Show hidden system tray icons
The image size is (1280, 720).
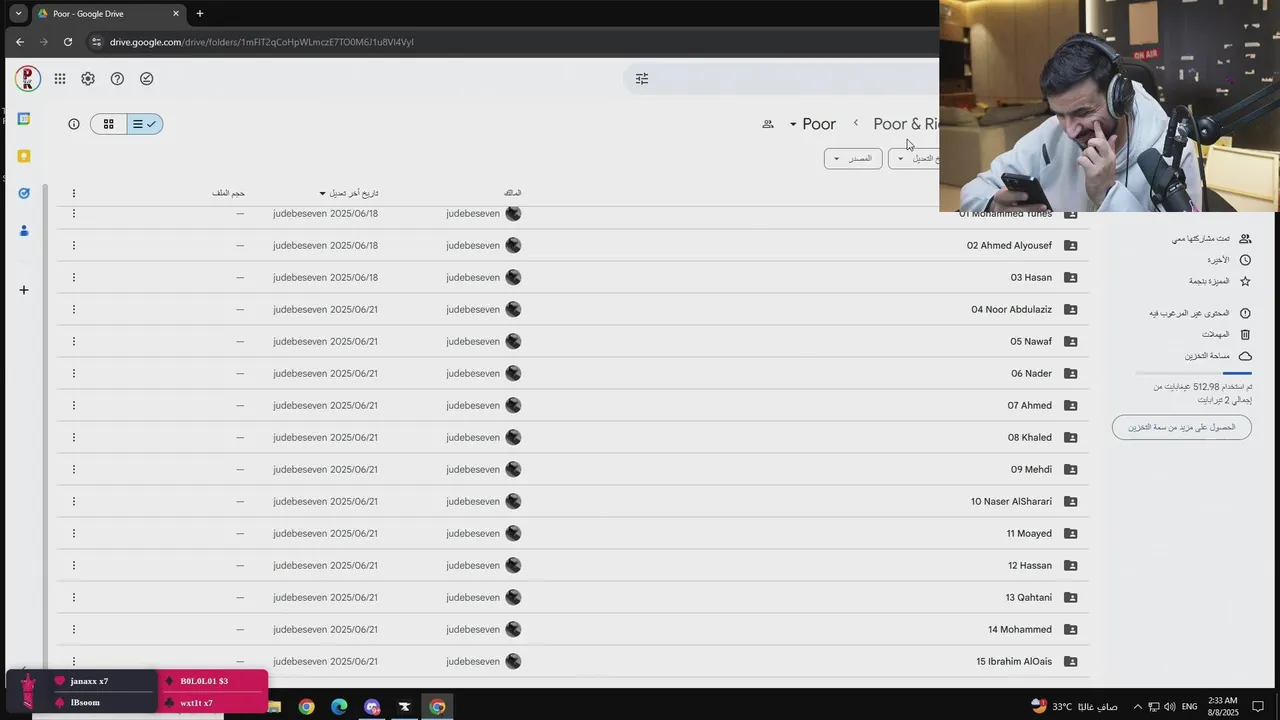[x=1137, y=707]
